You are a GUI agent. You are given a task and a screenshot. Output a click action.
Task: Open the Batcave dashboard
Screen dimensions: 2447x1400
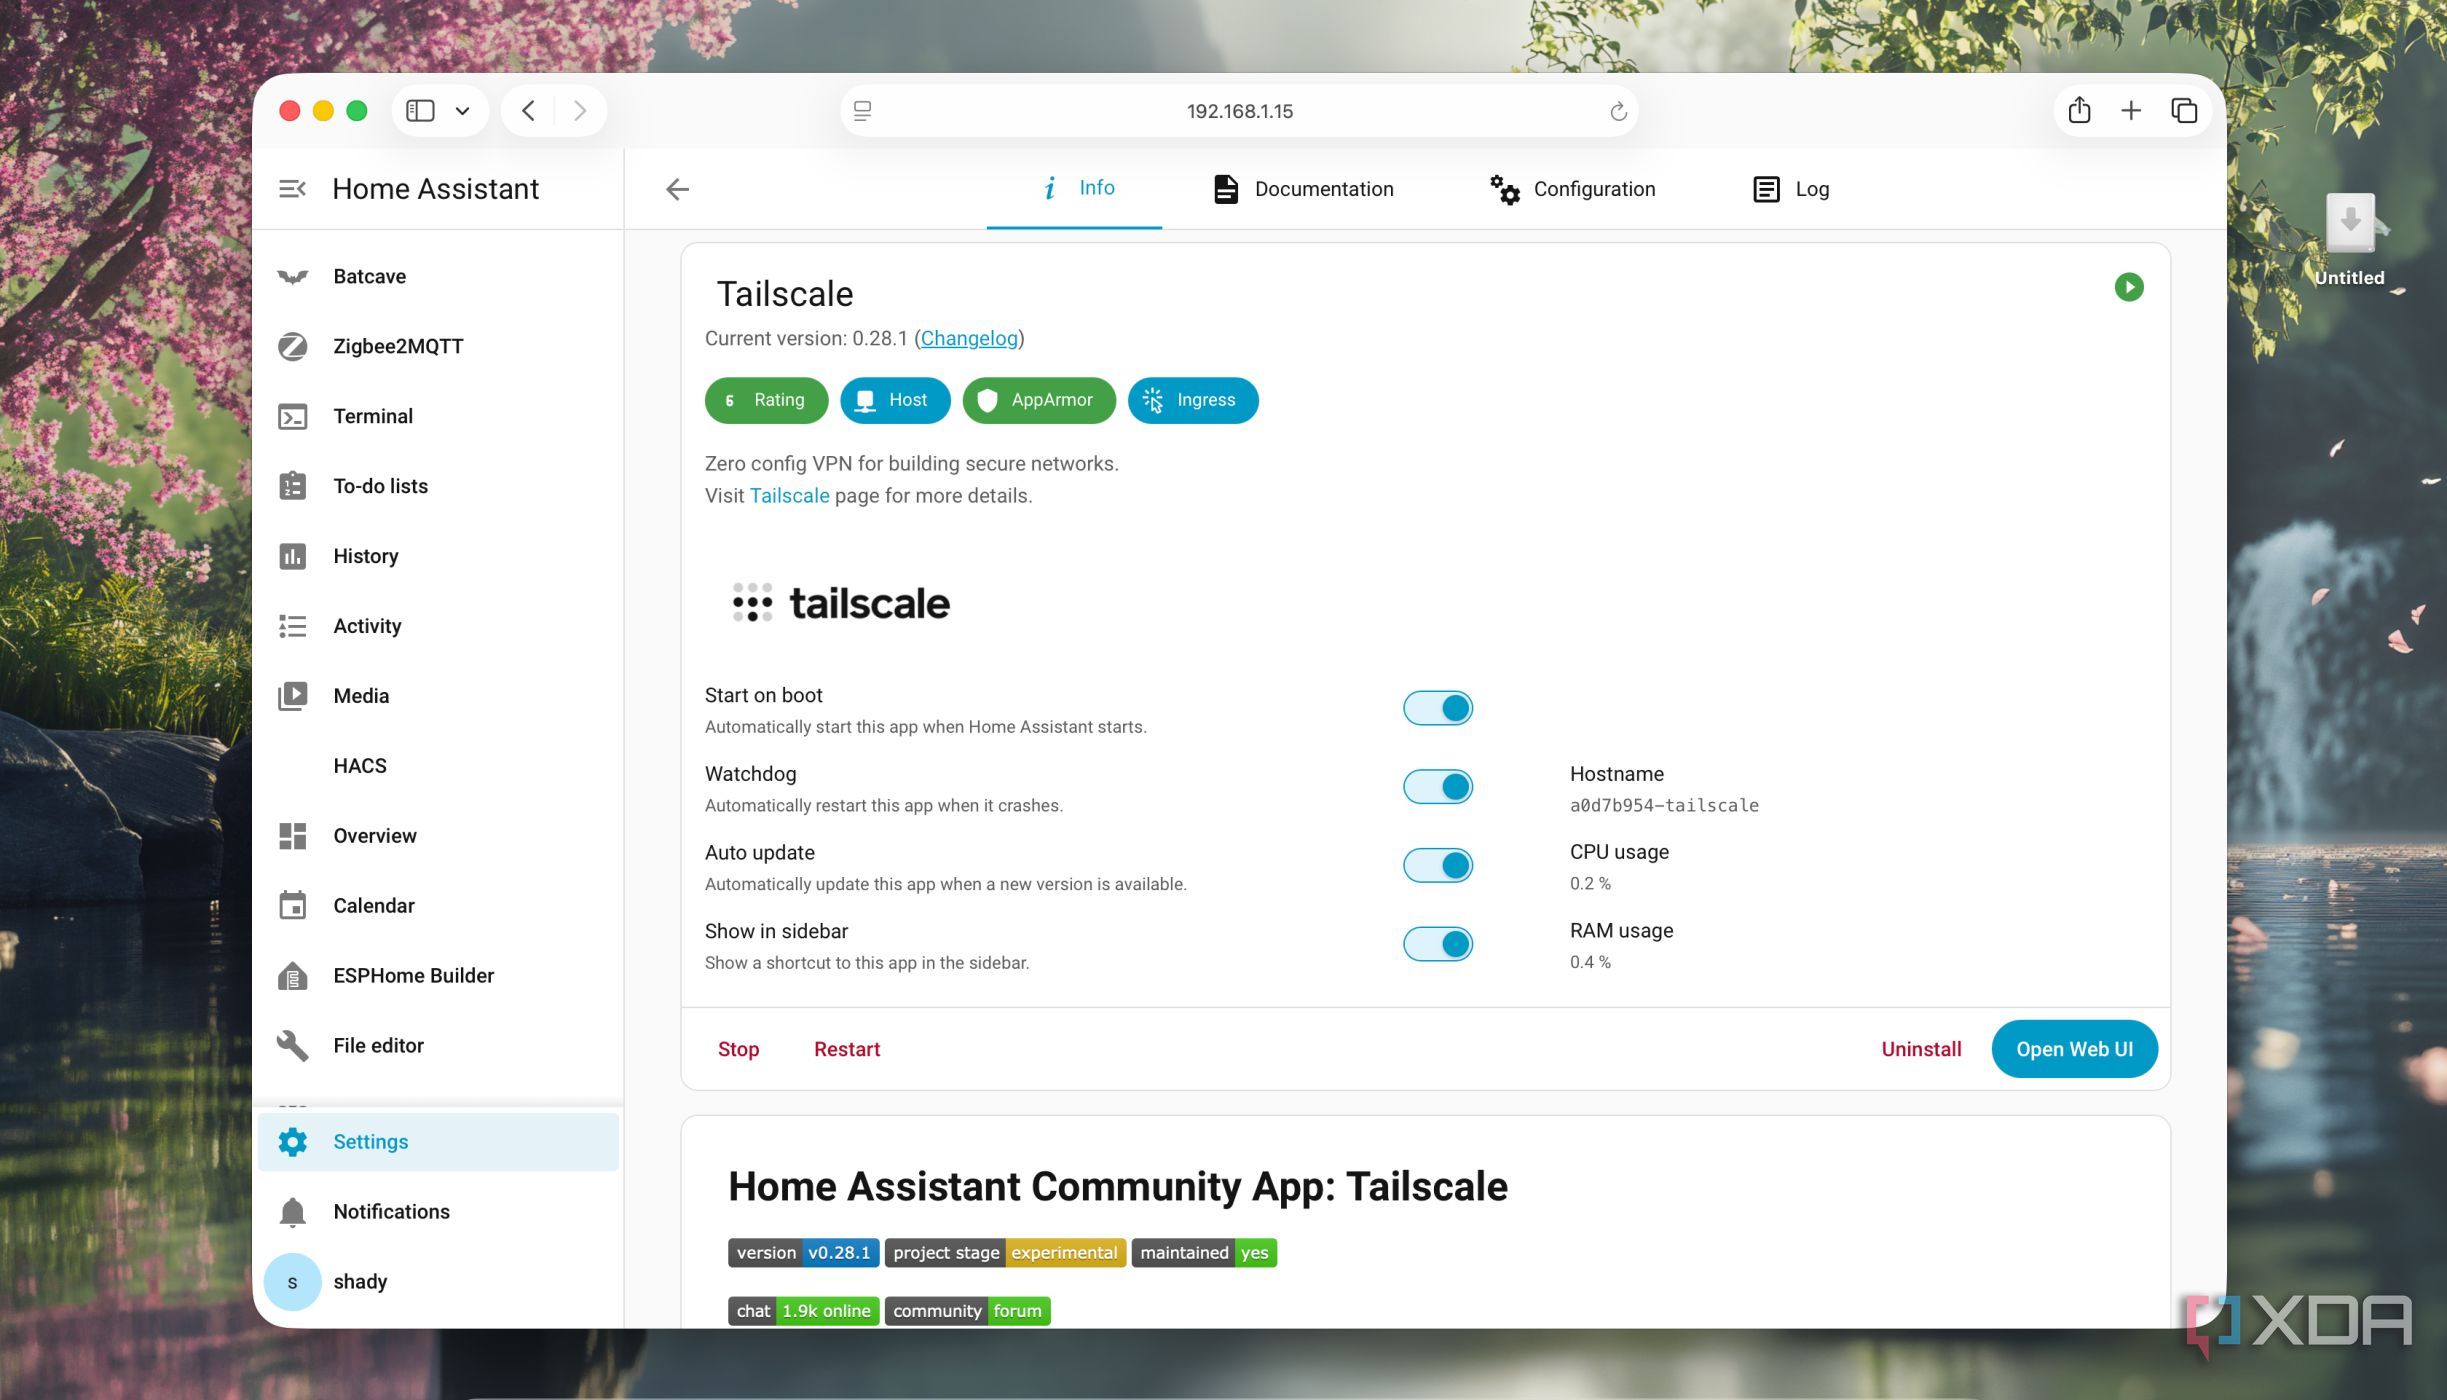[438, 277]
